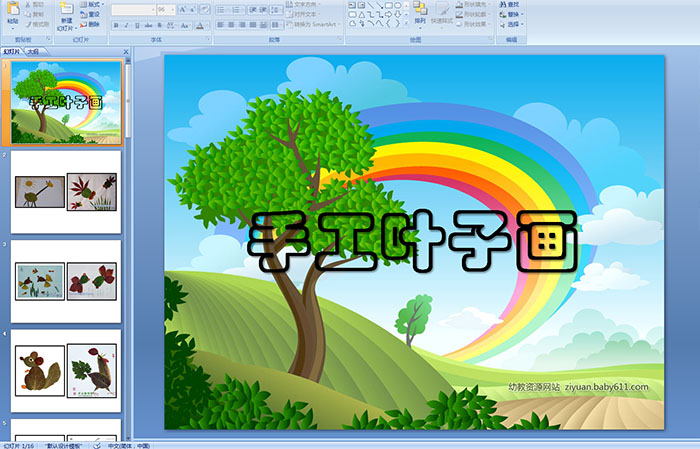Click the distributed alignment icon
This screenshot has width=700, height=449.
263,25
